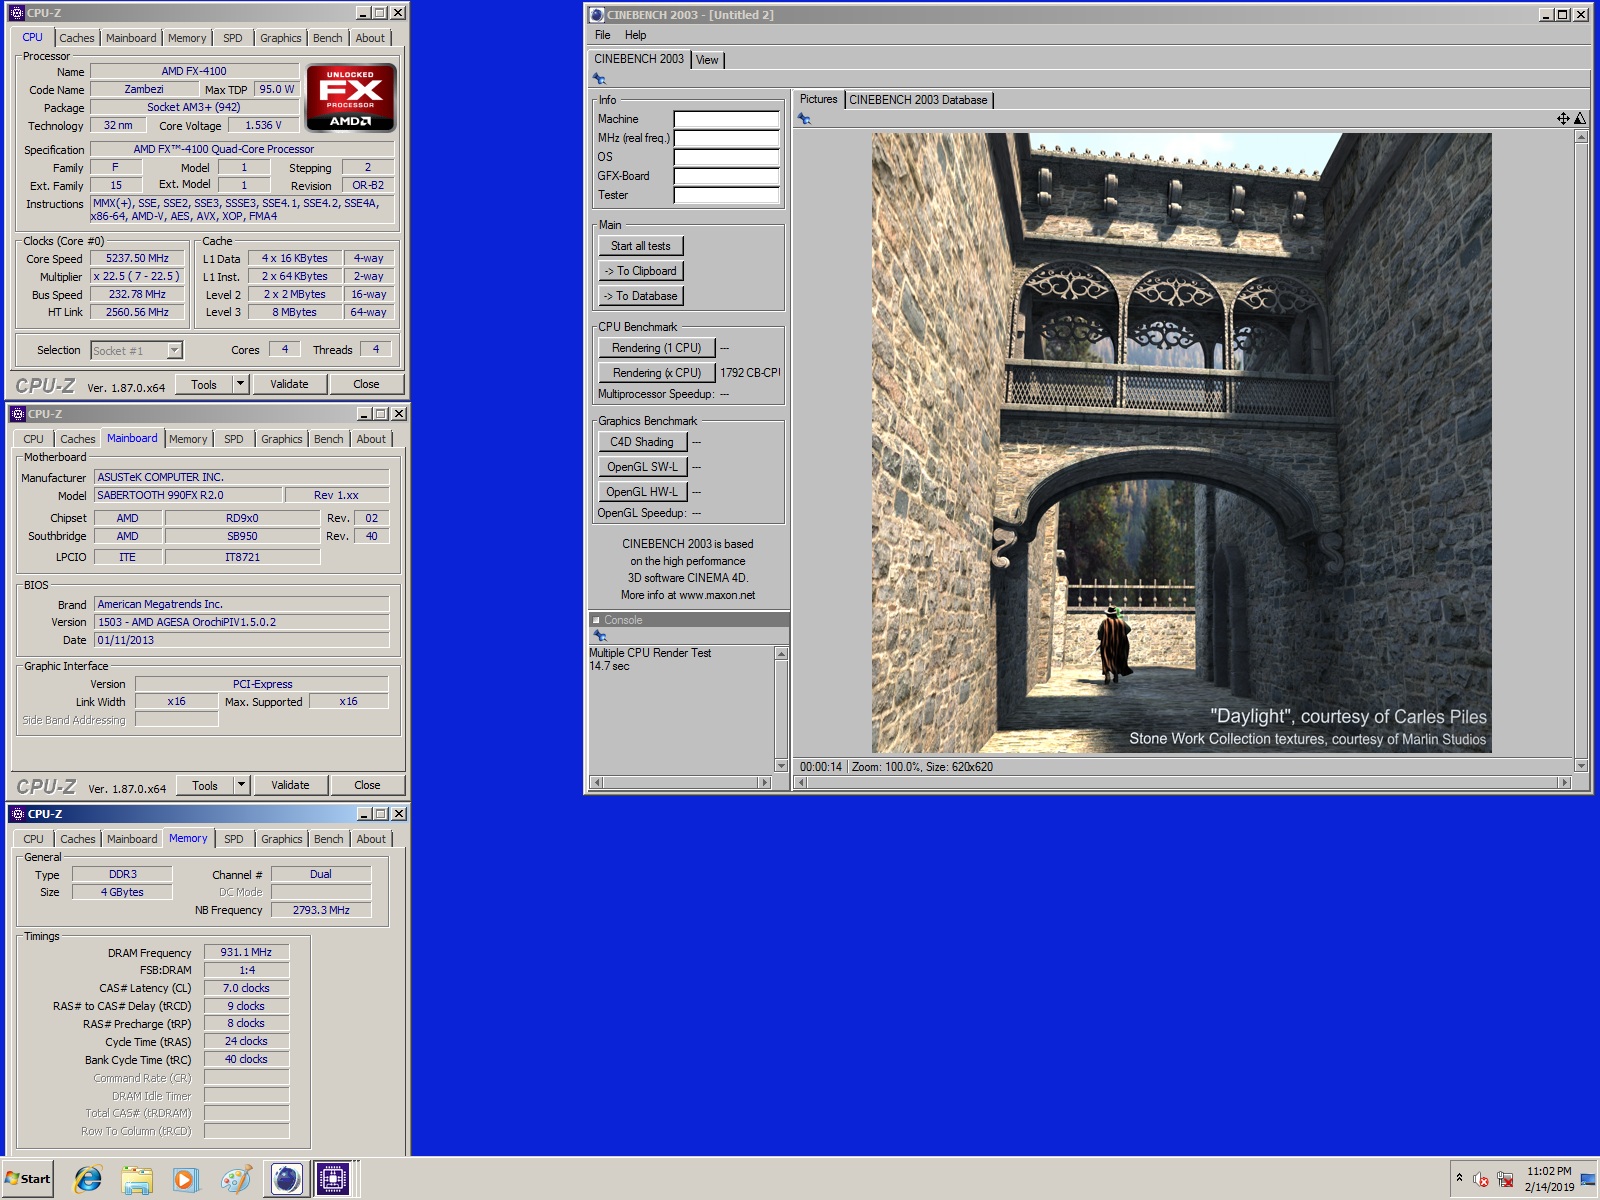Click the DRAM Frequency value 931.1 MHz
This screenshot has height=1200, width=1600.
[246, 952]
